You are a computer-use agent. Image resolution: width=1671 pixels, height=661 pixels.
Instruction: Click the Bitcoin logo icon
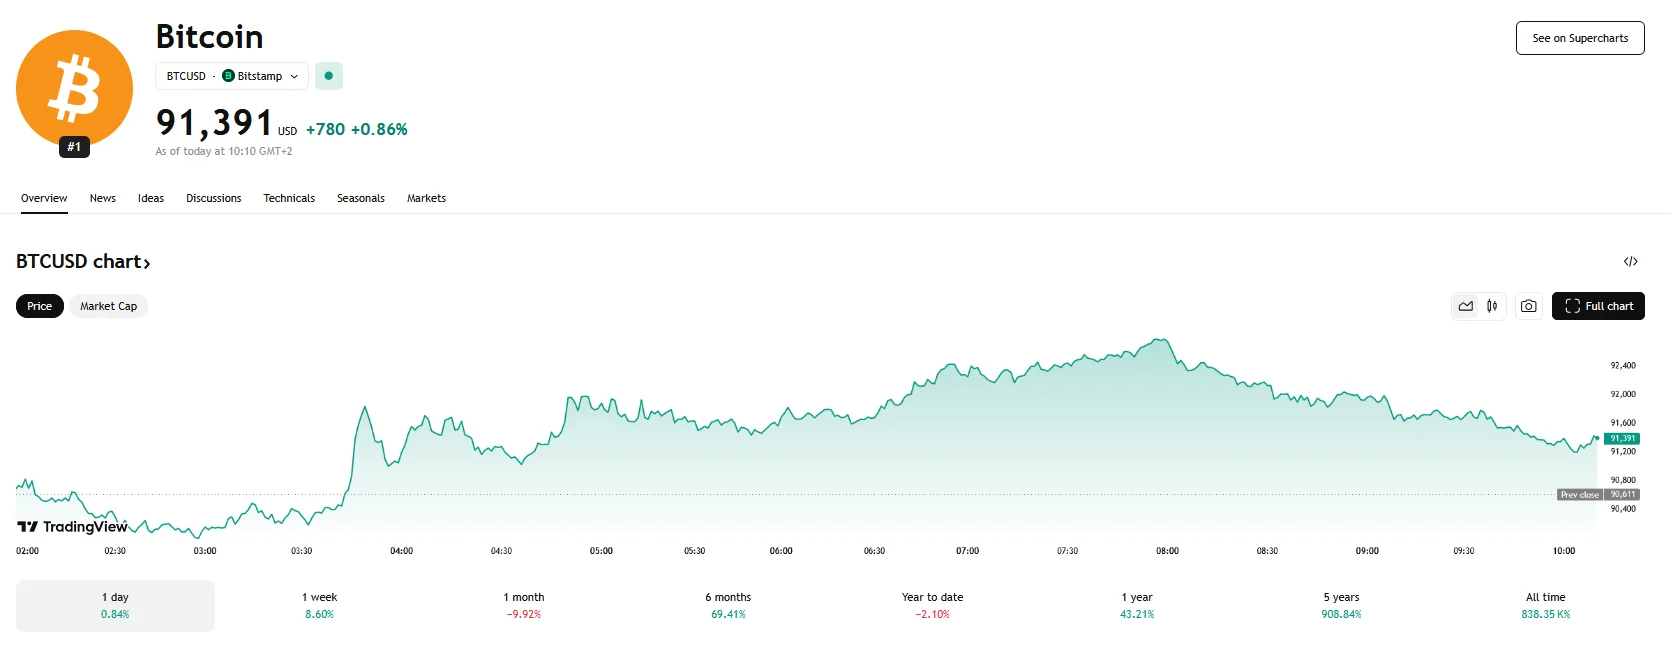tap(74, 87)
